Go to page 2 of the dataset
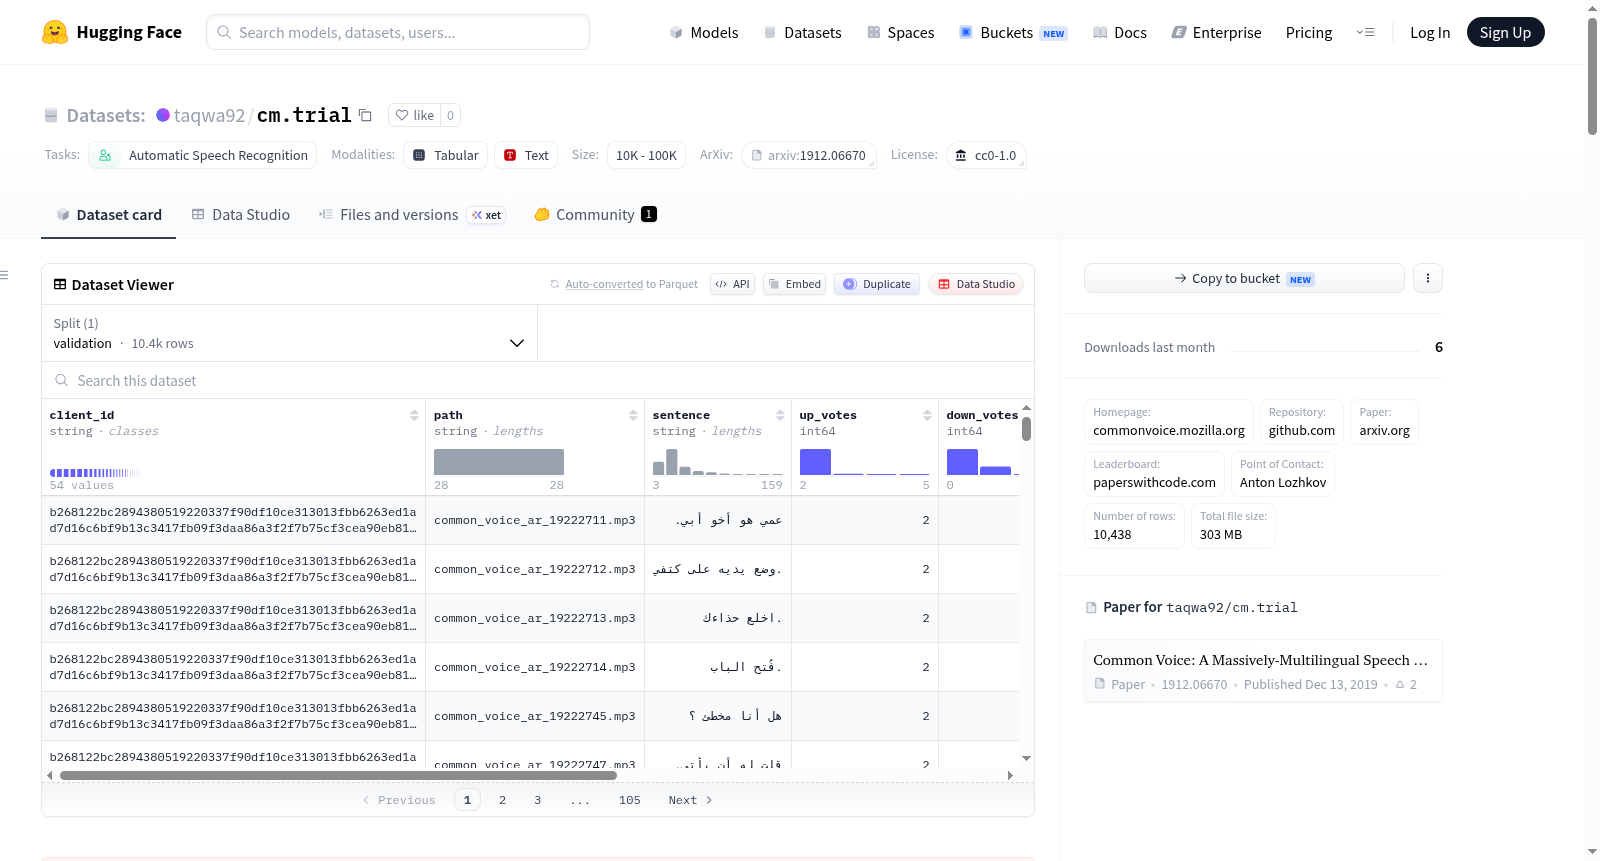Screen dimensions: 1600x861 point(502,800)
